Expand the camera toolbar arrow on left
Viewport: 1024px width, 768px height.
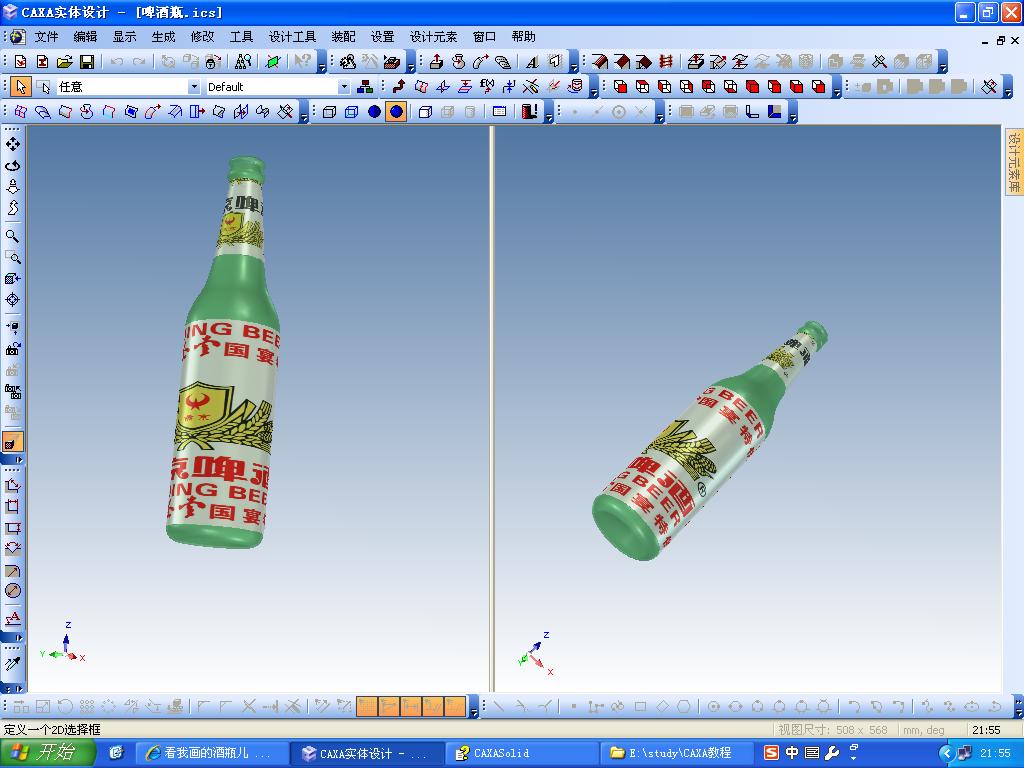click(x=12, y=459)
